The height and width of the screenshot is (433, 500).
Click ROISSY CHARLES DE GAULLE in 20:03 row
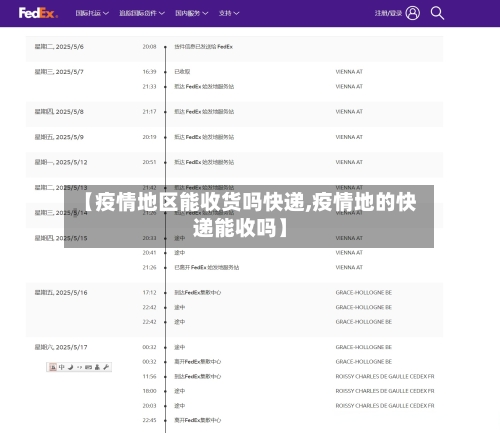click(385, 406)
